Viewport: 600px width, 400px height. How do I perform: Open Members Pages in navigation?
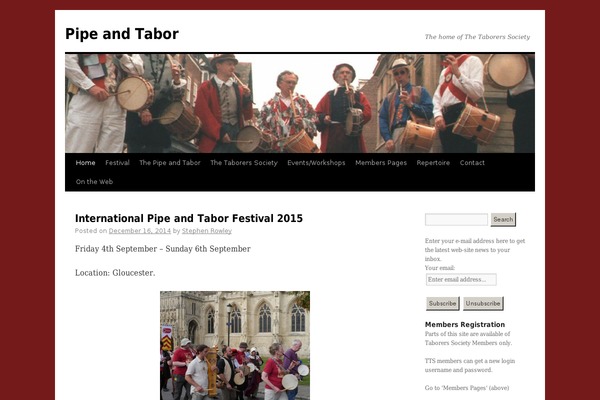pyautogui.click(x=381, y=163)
